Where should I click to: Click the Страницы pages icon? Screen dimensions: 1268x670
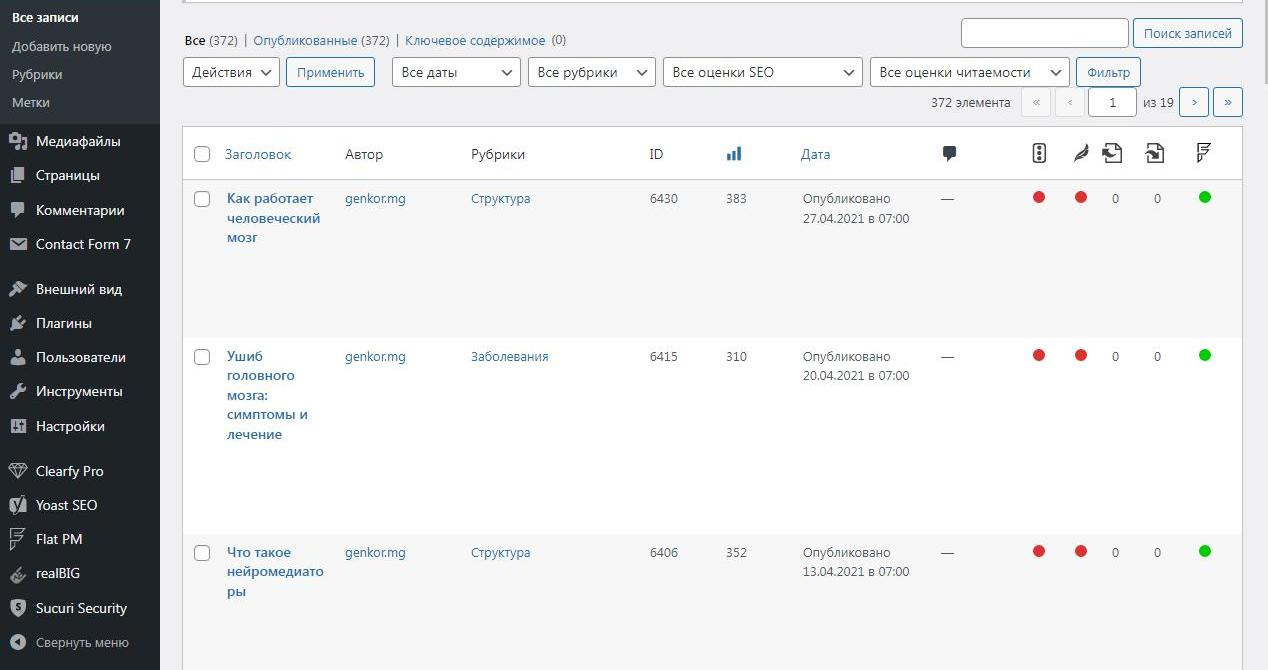pos(17,175)
